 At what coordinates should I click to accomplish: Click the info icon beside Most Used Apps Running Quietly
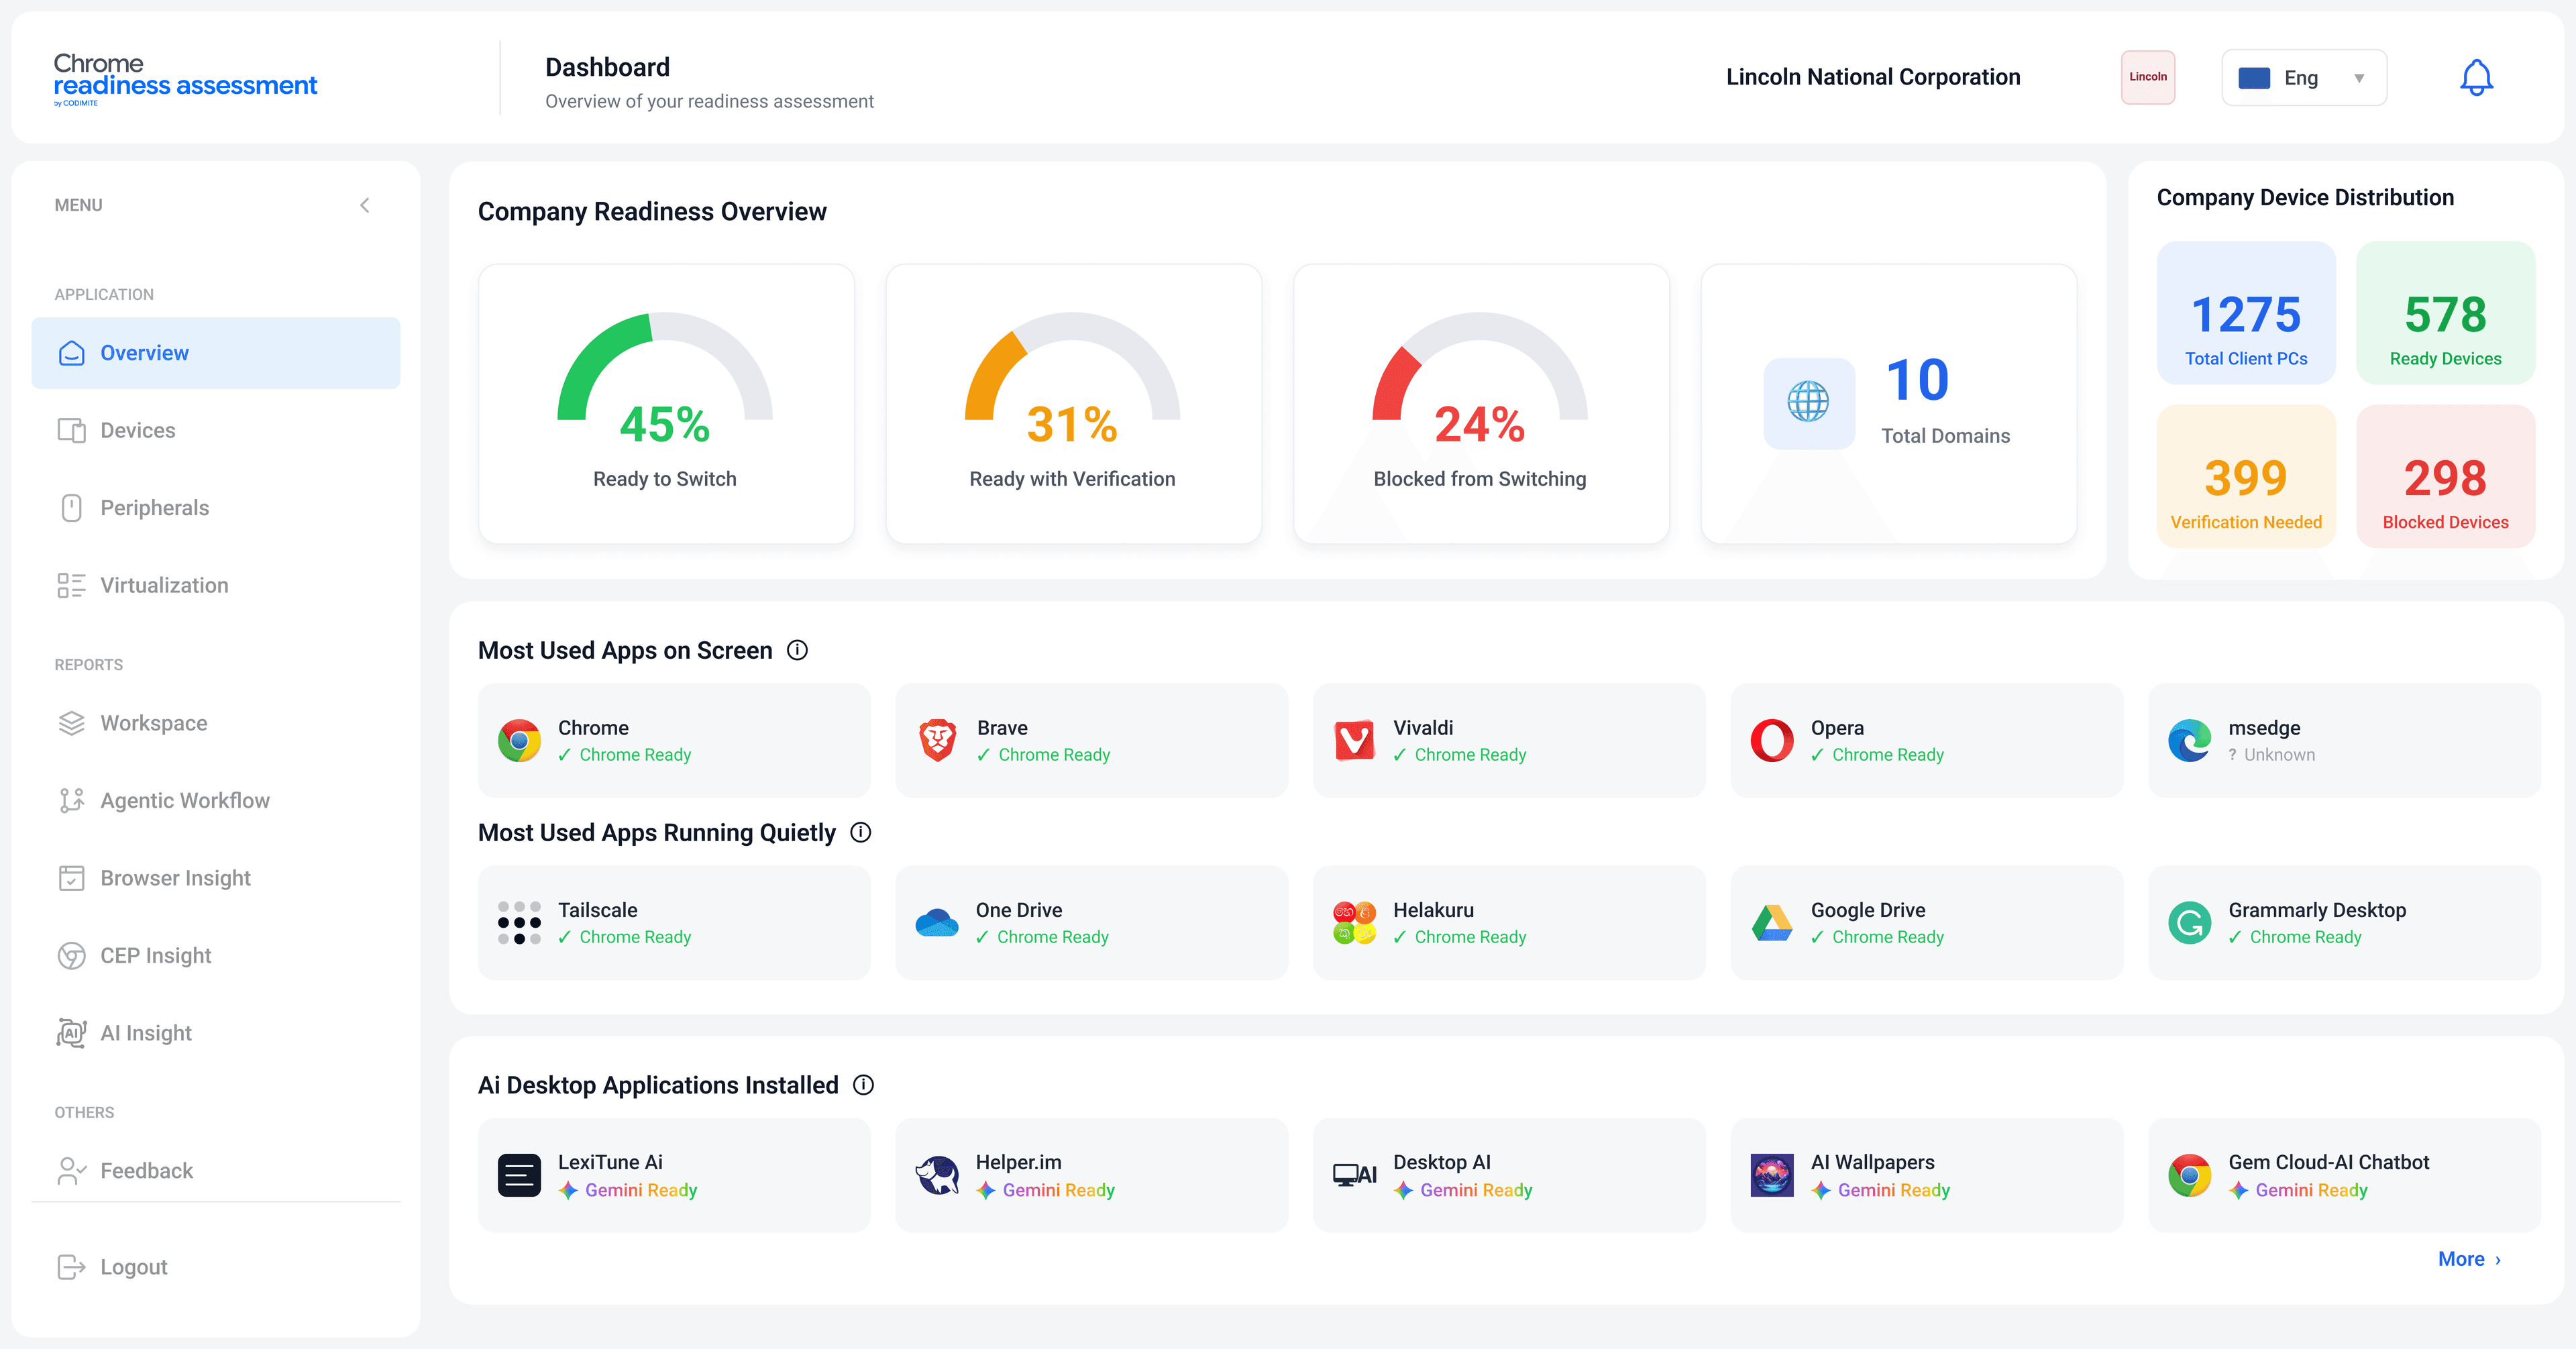[860, 832]
